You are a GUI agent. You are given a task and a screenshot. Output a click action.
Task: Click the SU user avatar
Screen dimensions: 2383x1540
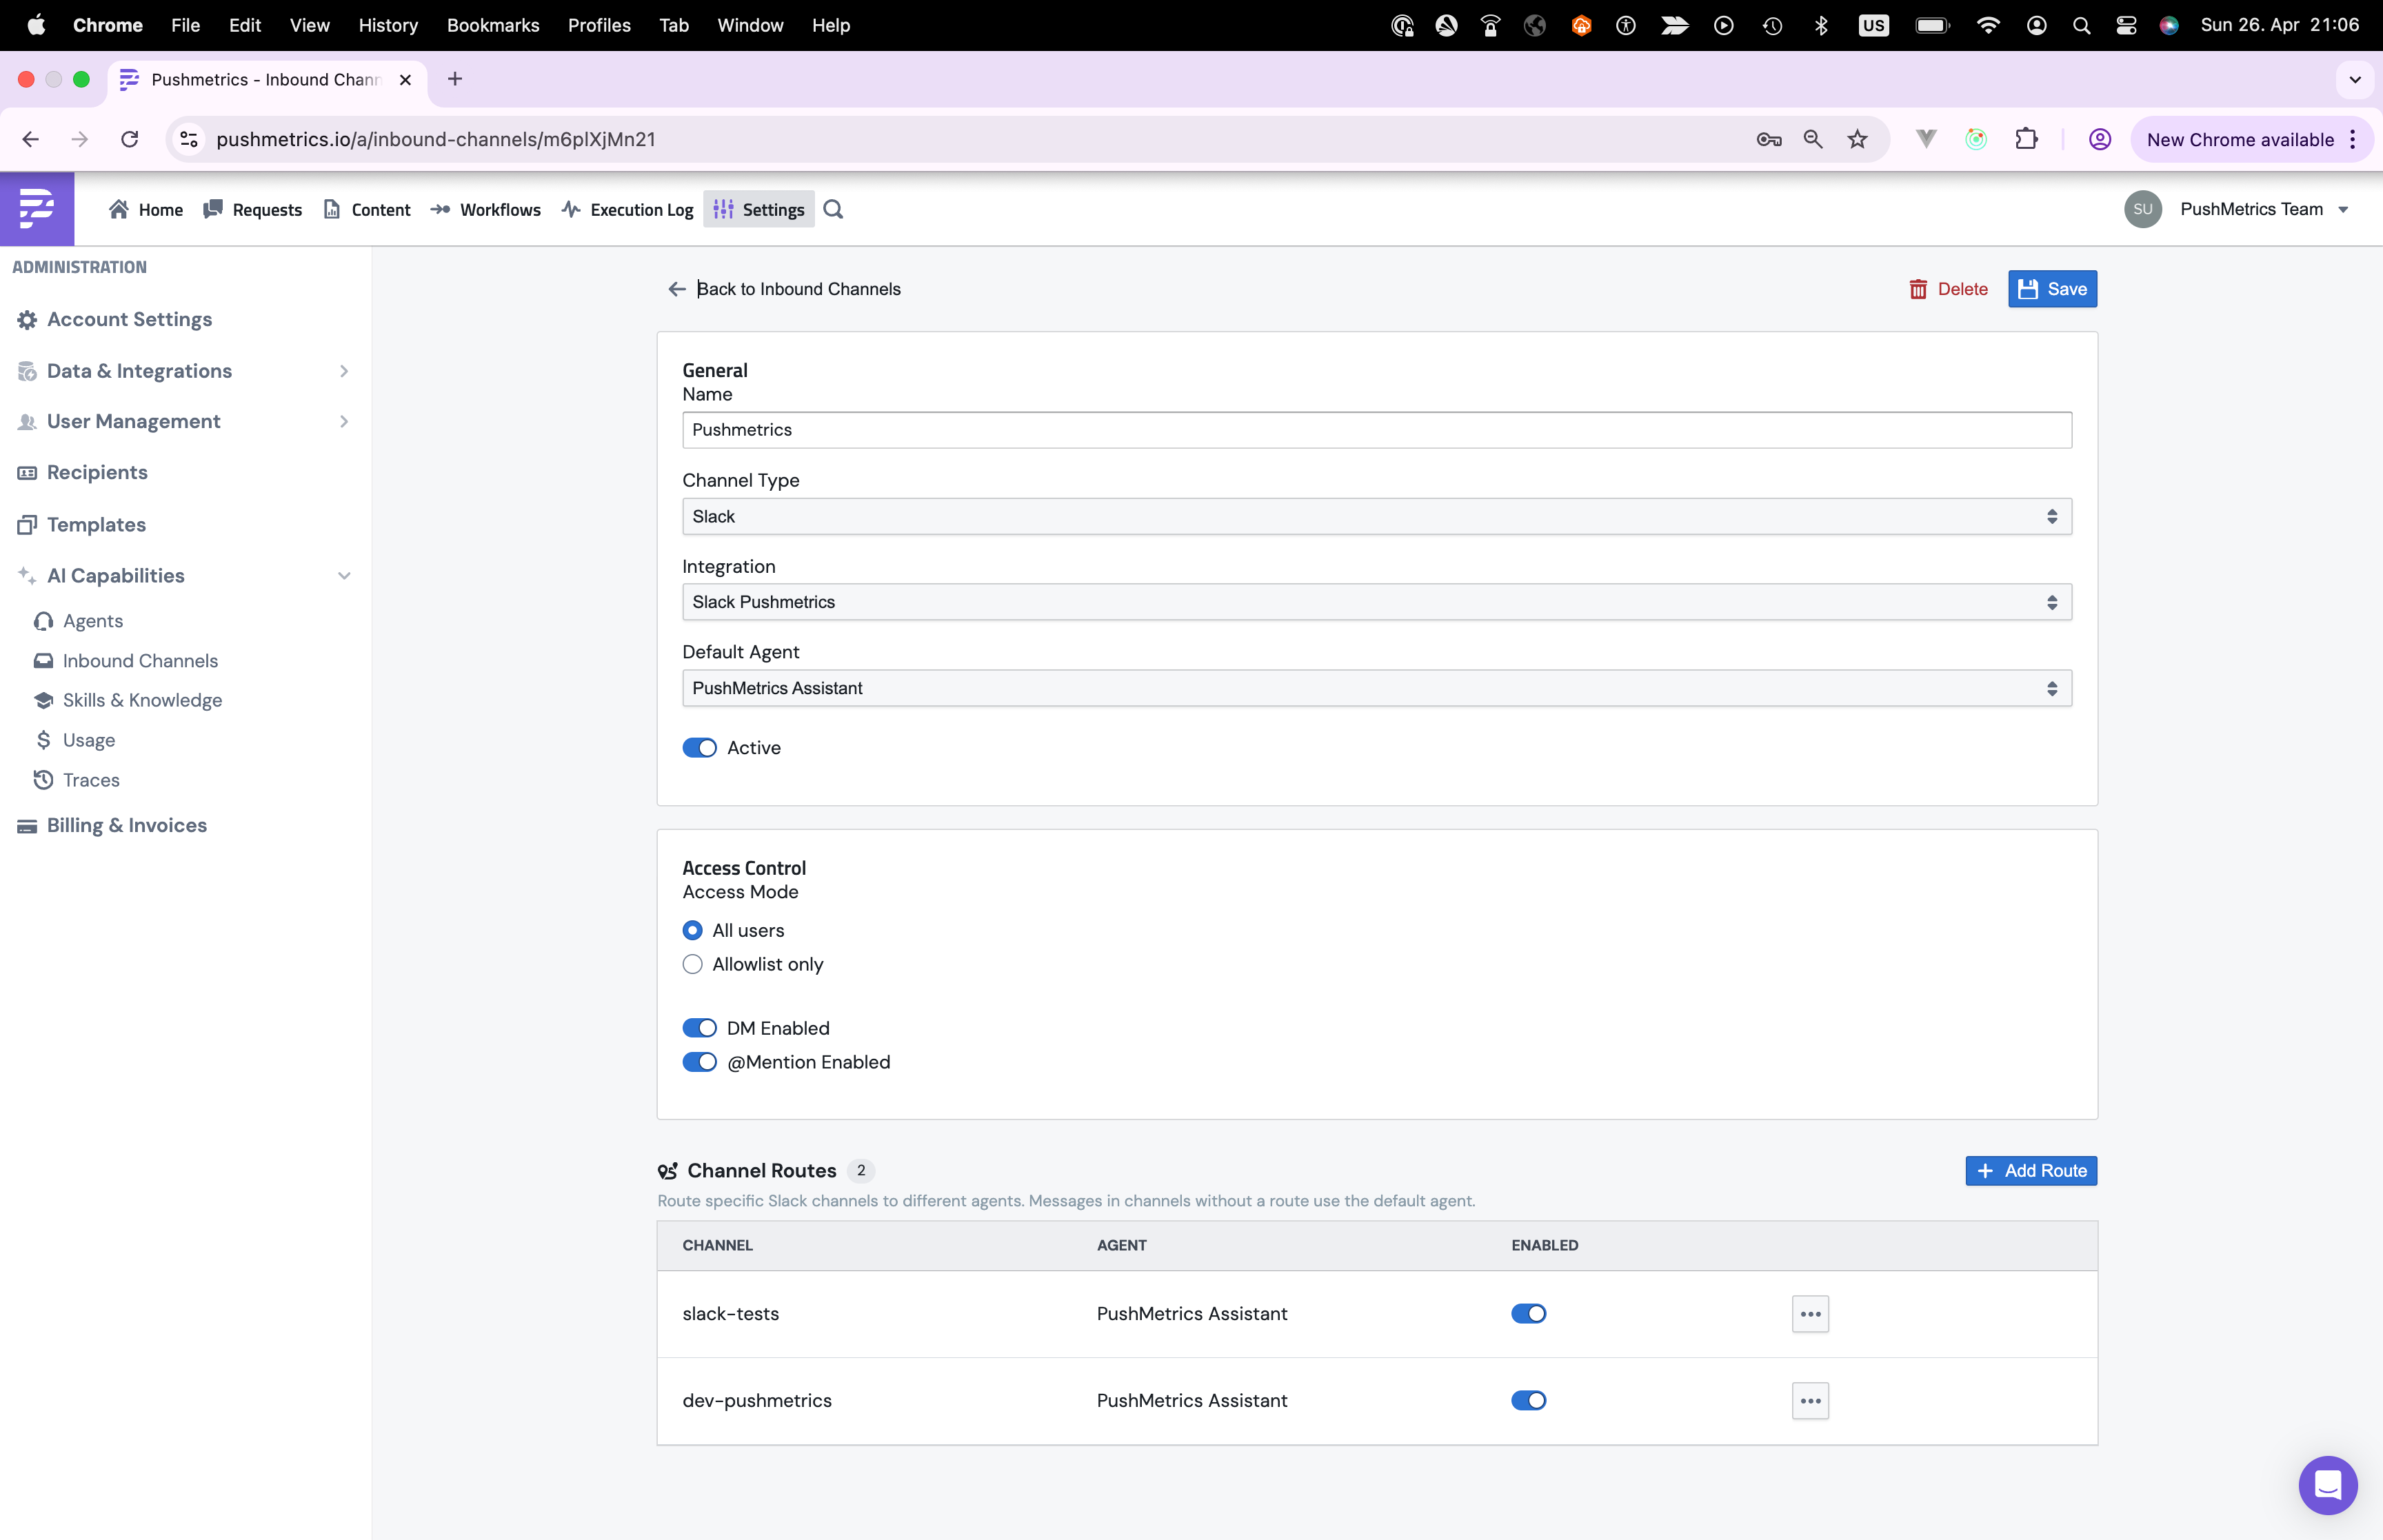coord(2142,209)
